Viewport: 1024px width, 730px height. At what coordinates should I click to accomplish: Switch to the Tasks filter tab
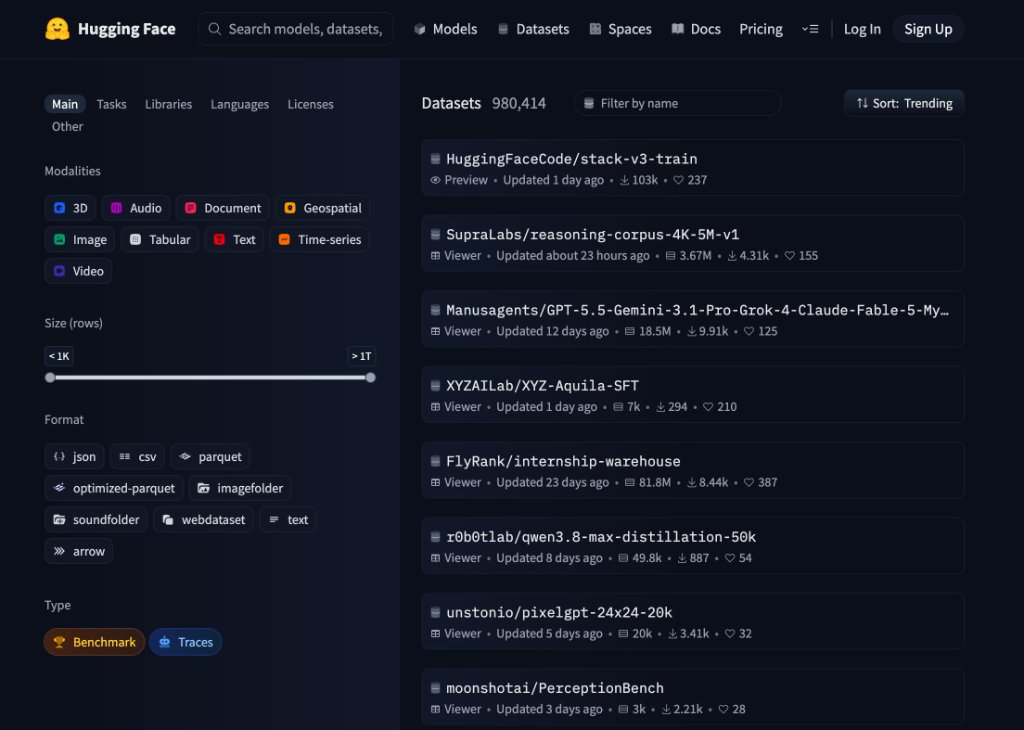111,104
